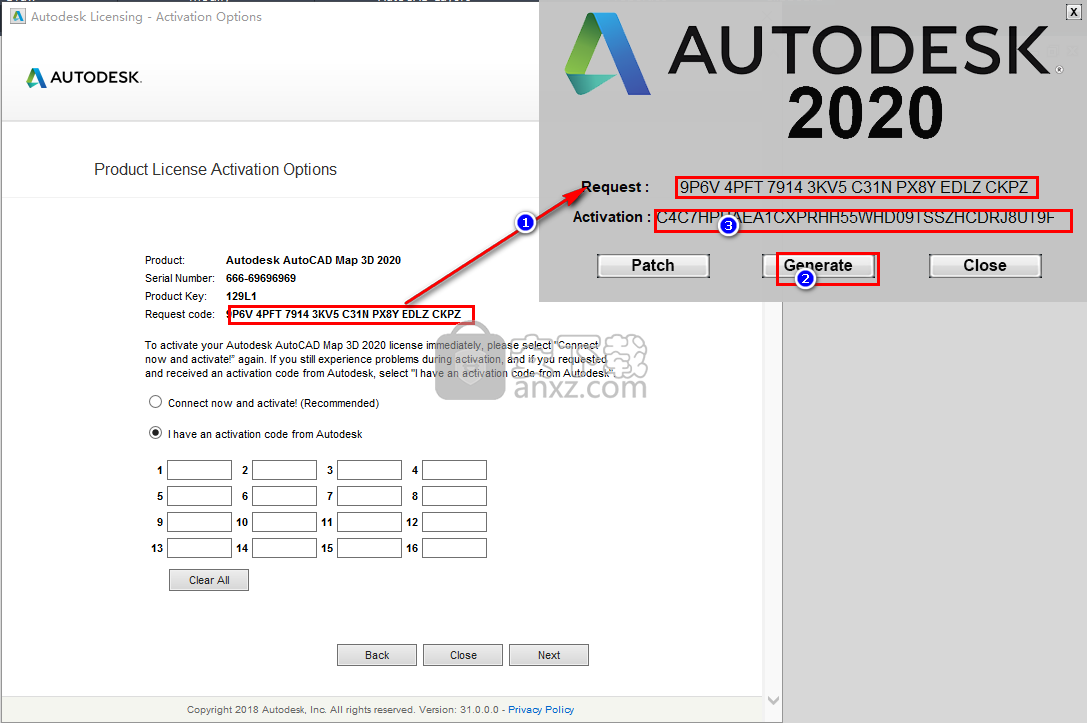
Task: Click activation code field number 13
Action: point(200,548)
